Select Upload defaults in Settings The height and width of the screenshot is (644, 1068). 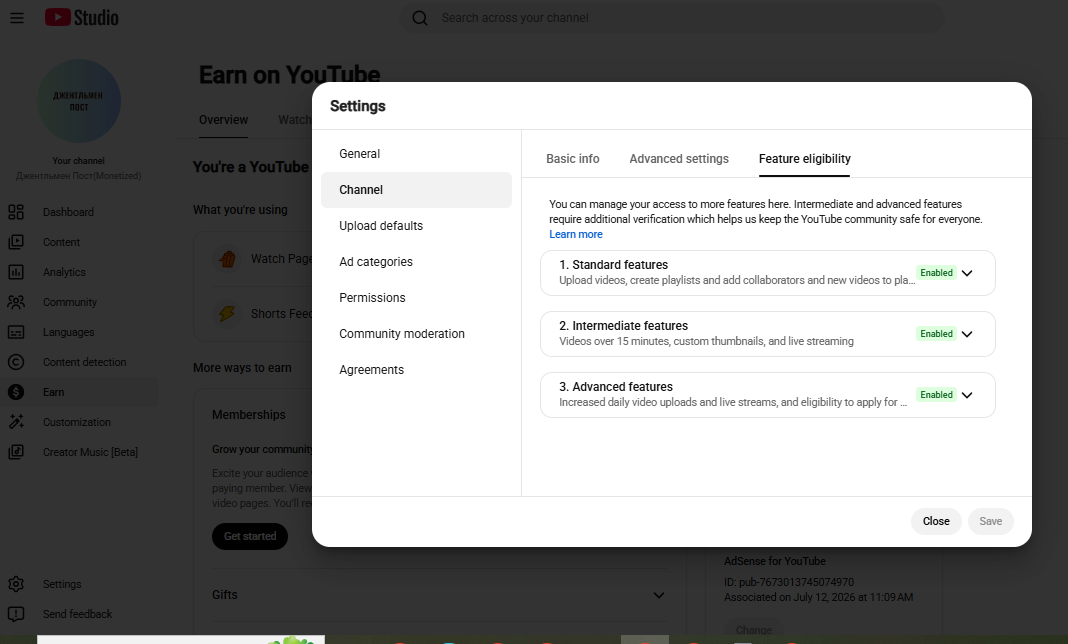[x=416, y=226]
